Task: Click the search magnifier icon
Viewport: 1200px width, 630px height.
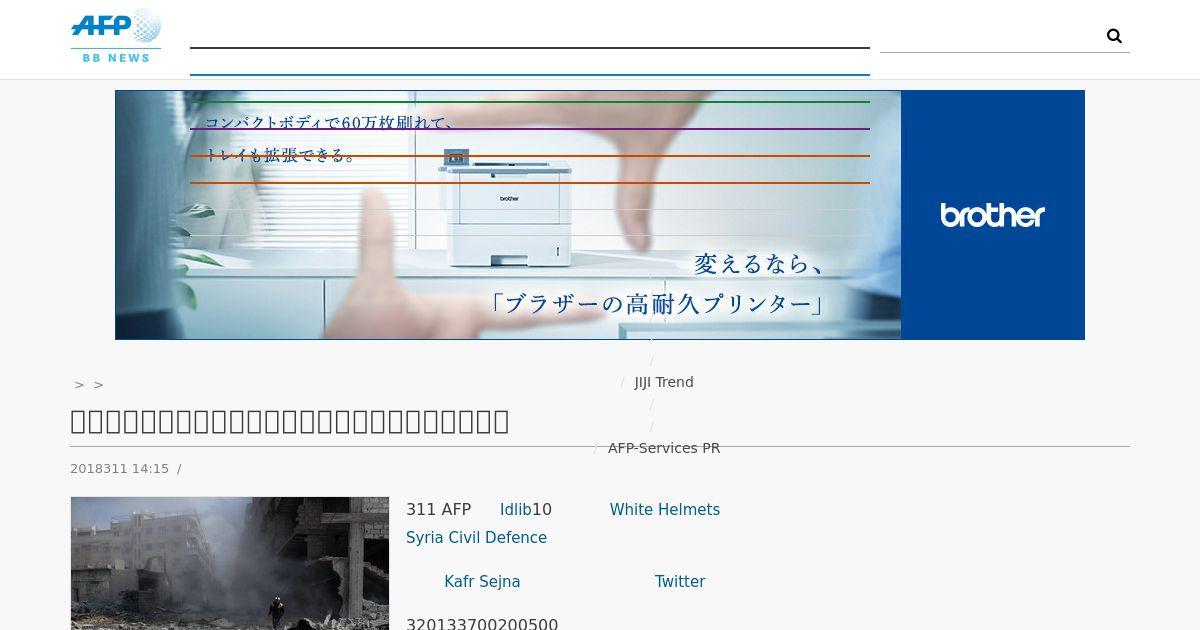Action: tap(1114, 36)
